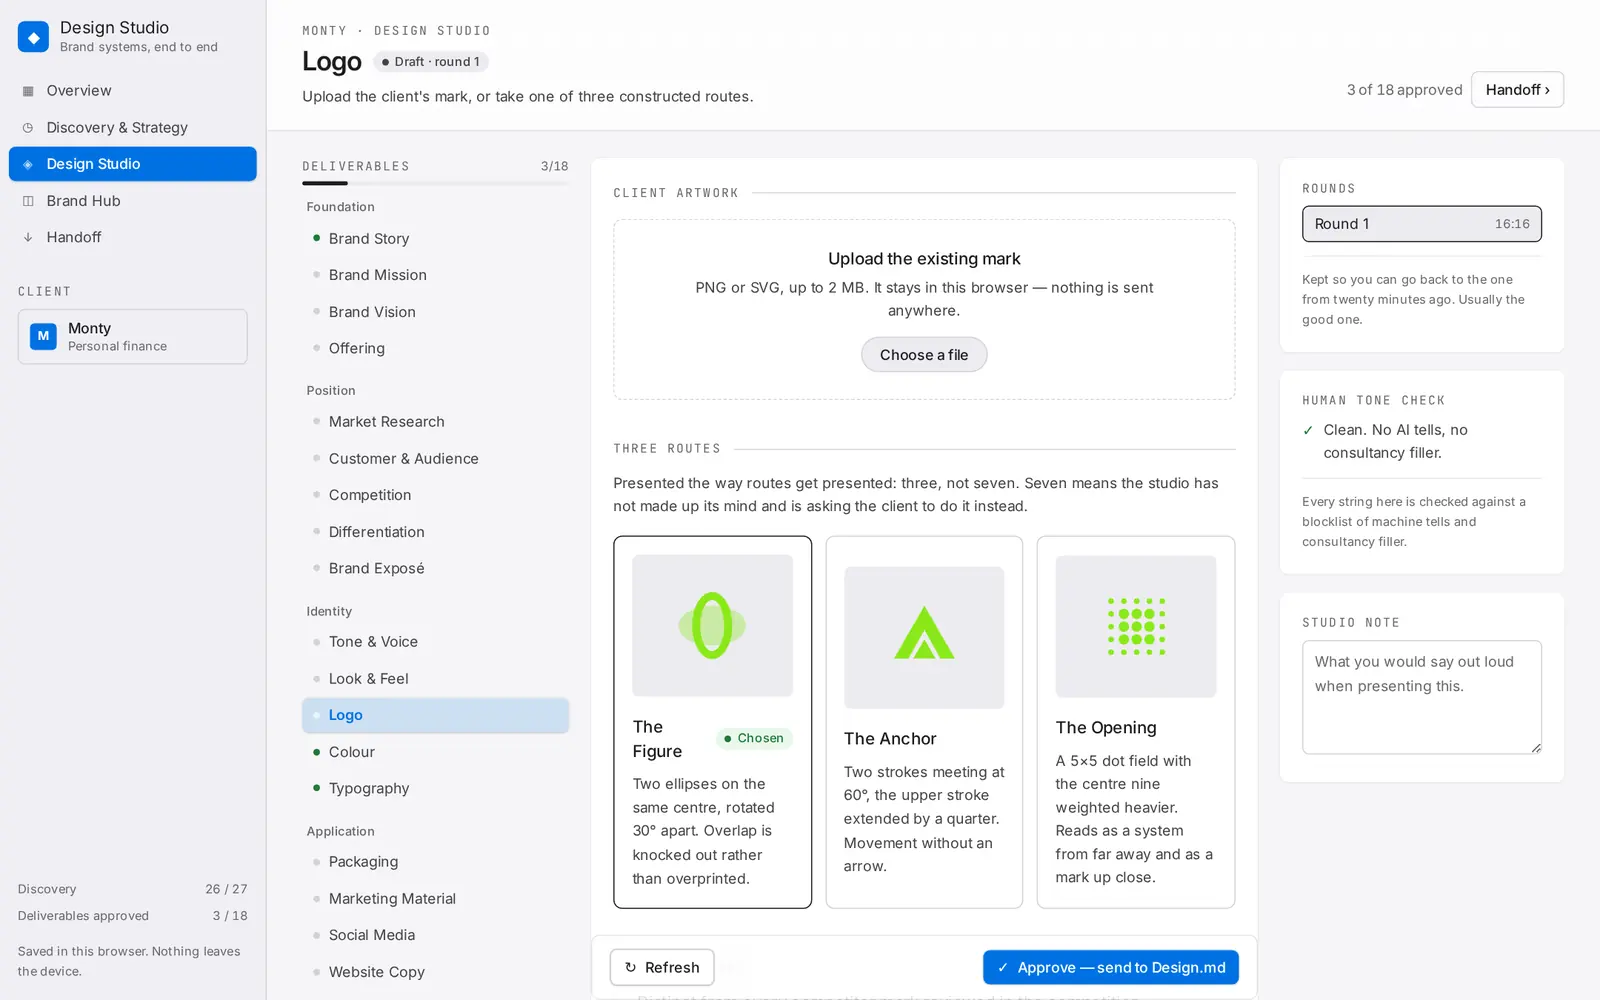Select The Anchor triangle logo thumbnail
The image size is (1600, 1000).
tap(924, 638)
